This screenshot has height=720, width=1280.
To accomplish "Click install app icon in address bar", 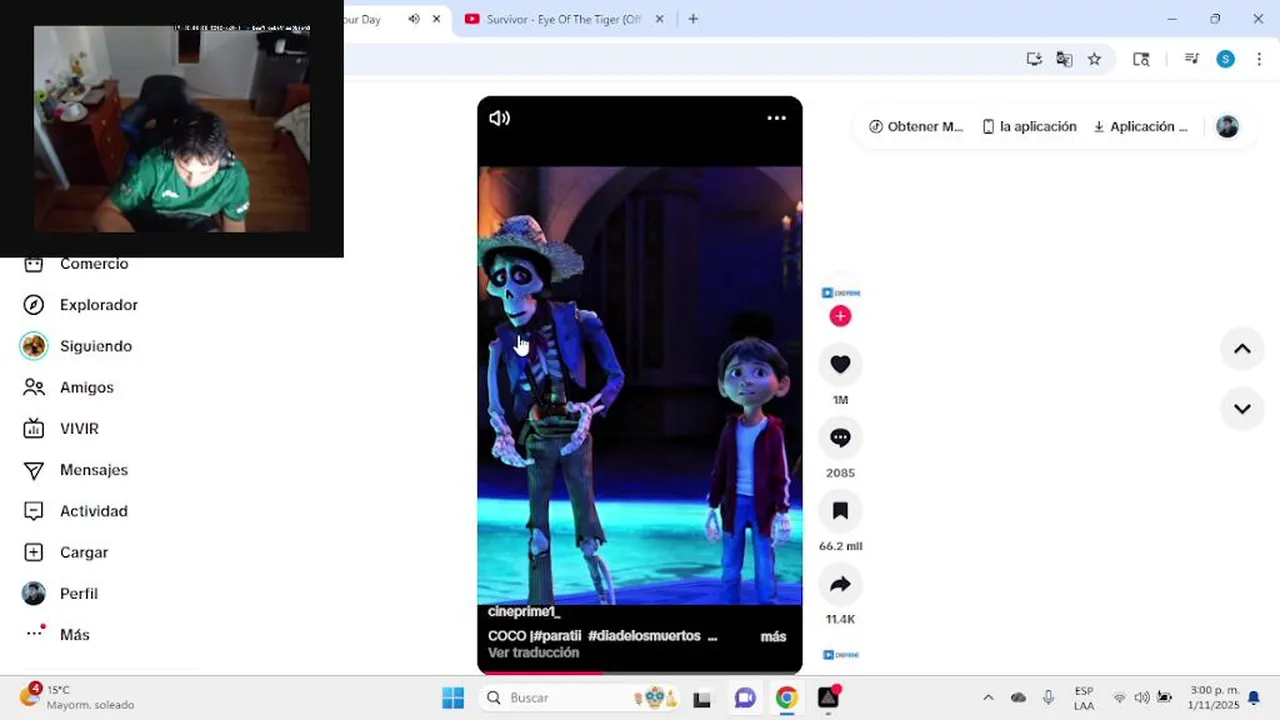I will [x=1034, y=59].
